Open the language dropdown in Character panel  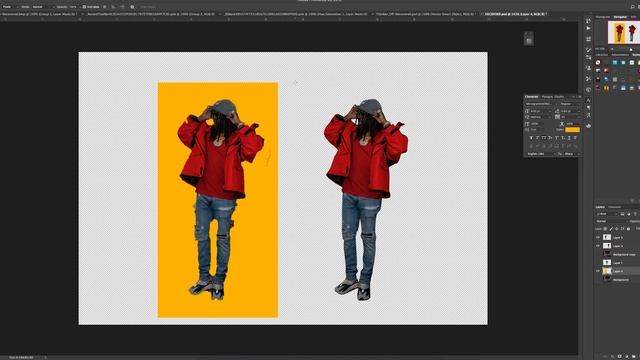[542, 154]
